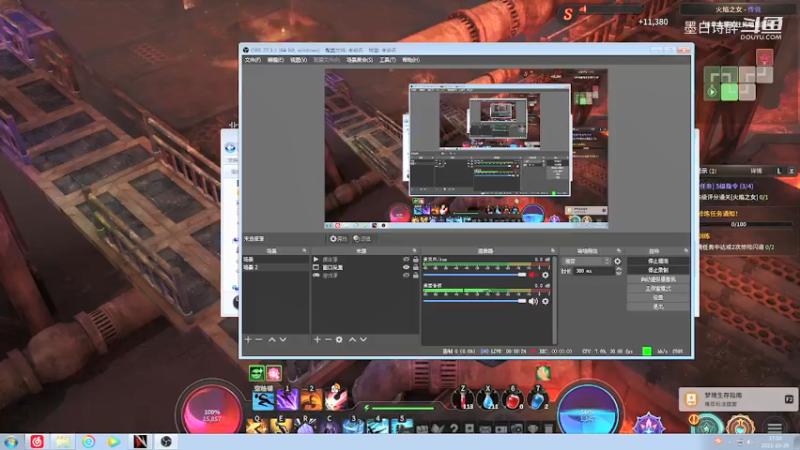Open the Edit (E) menu
This screenshot has height=450, width=800.
pos(276,60)
